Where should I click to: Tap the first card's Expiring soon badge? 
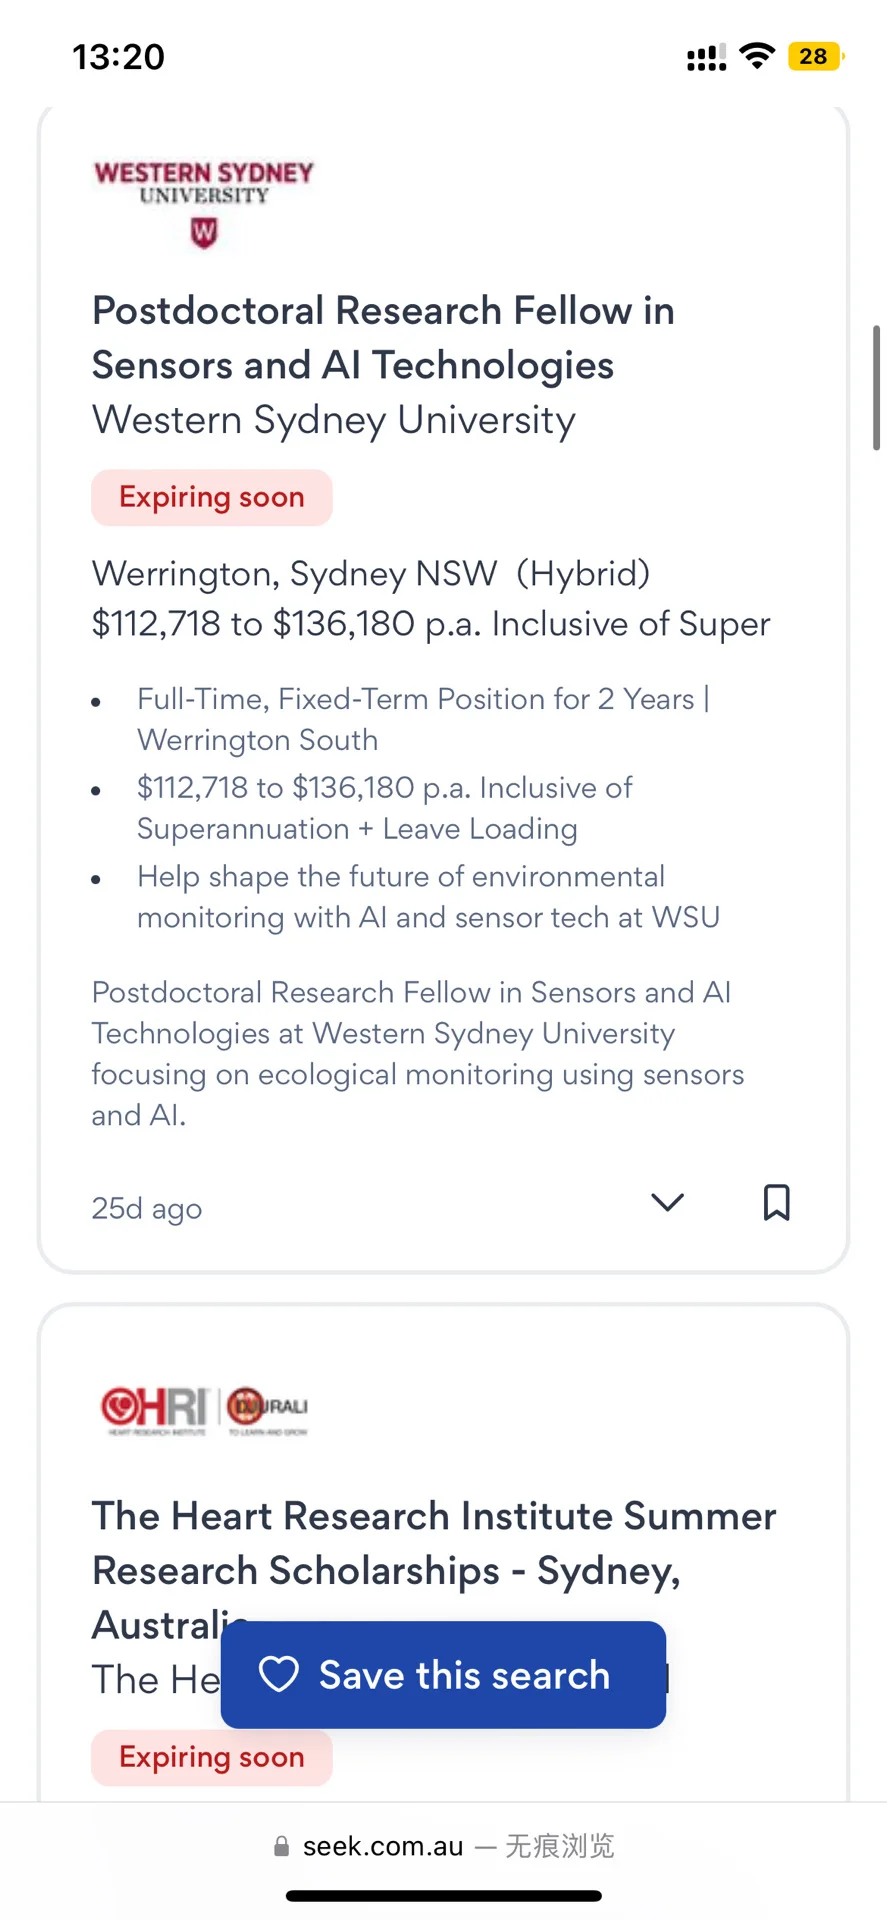pyautogui.click(x=212, y=497)
